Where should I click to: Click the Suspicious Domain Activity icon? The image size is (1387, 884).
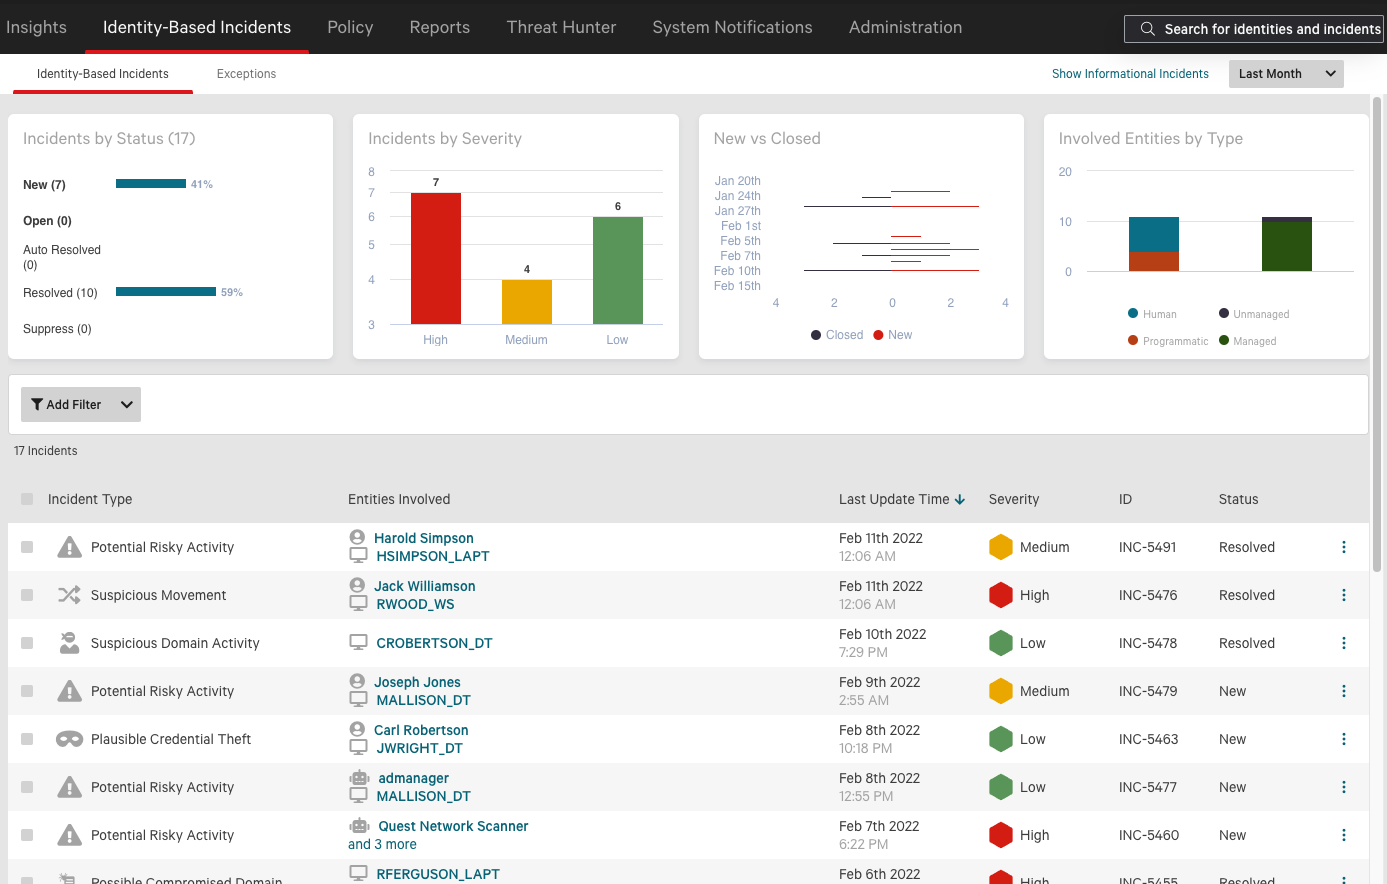[x=69, y=643]
